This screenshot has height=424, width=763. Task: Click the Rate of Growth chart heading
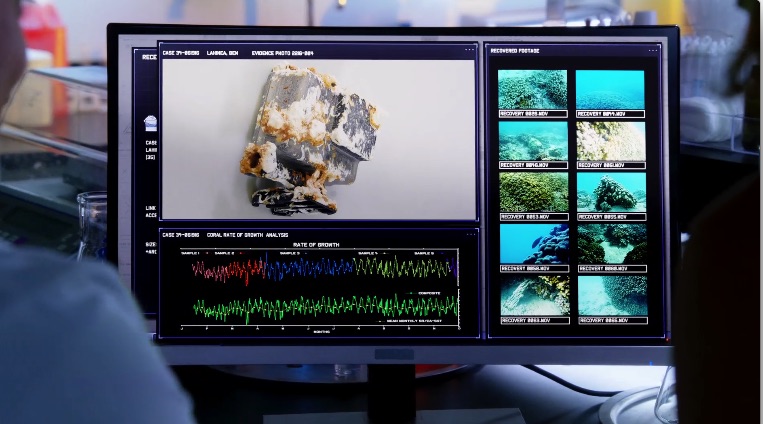[316, 245]
